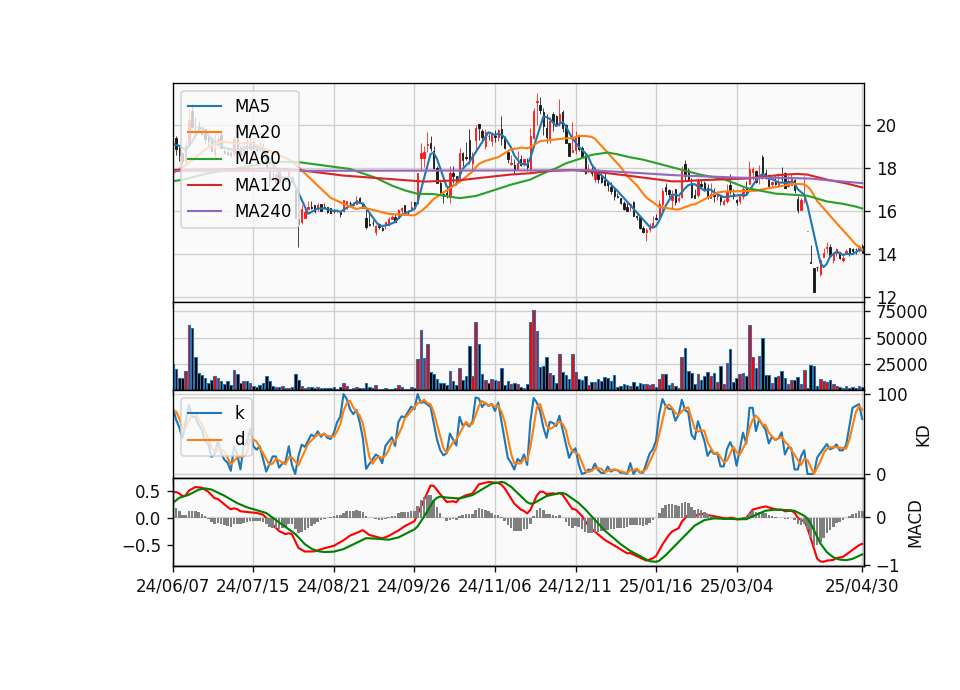Click the MA120 legend label
This screenshot has width=960, height=690.
263,184
